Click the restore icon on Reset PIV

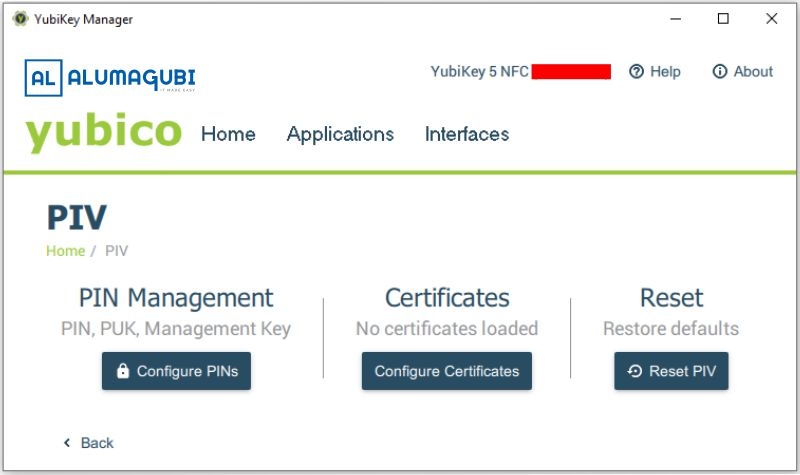click(635, 371)
